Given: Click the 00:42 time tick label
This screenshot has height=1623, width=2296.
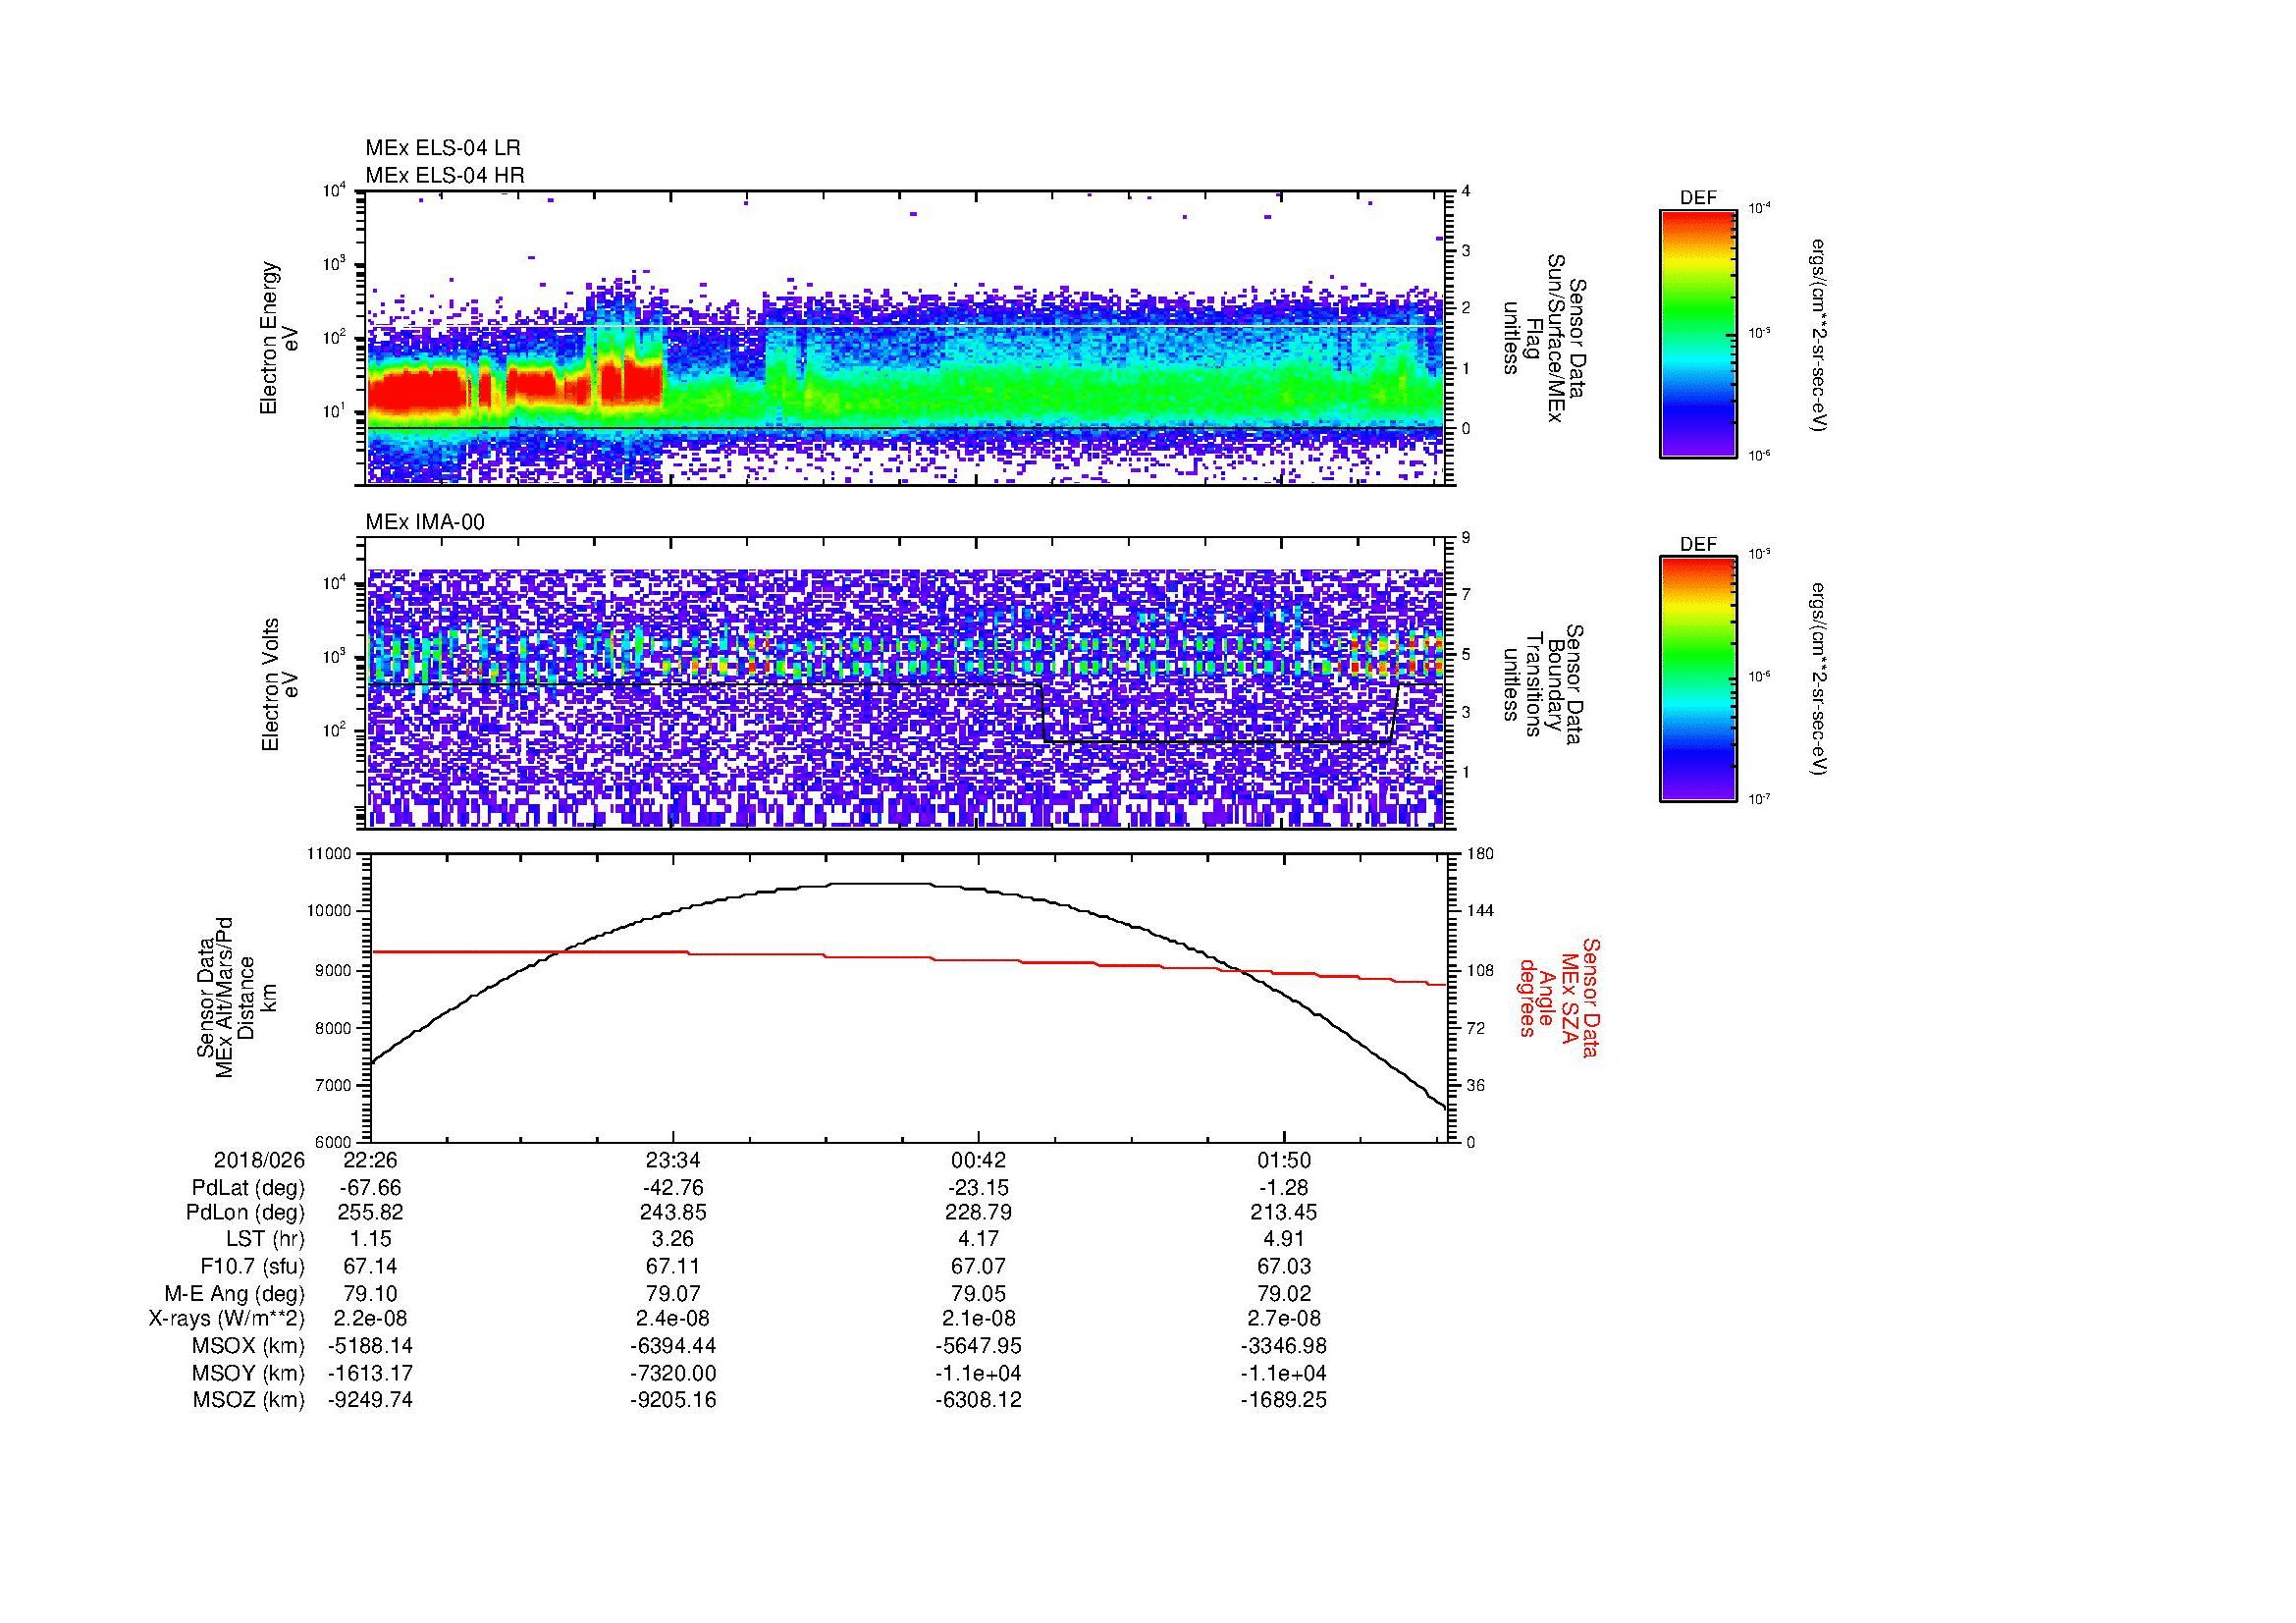Looking at the screenshot, I should 978,1160.
